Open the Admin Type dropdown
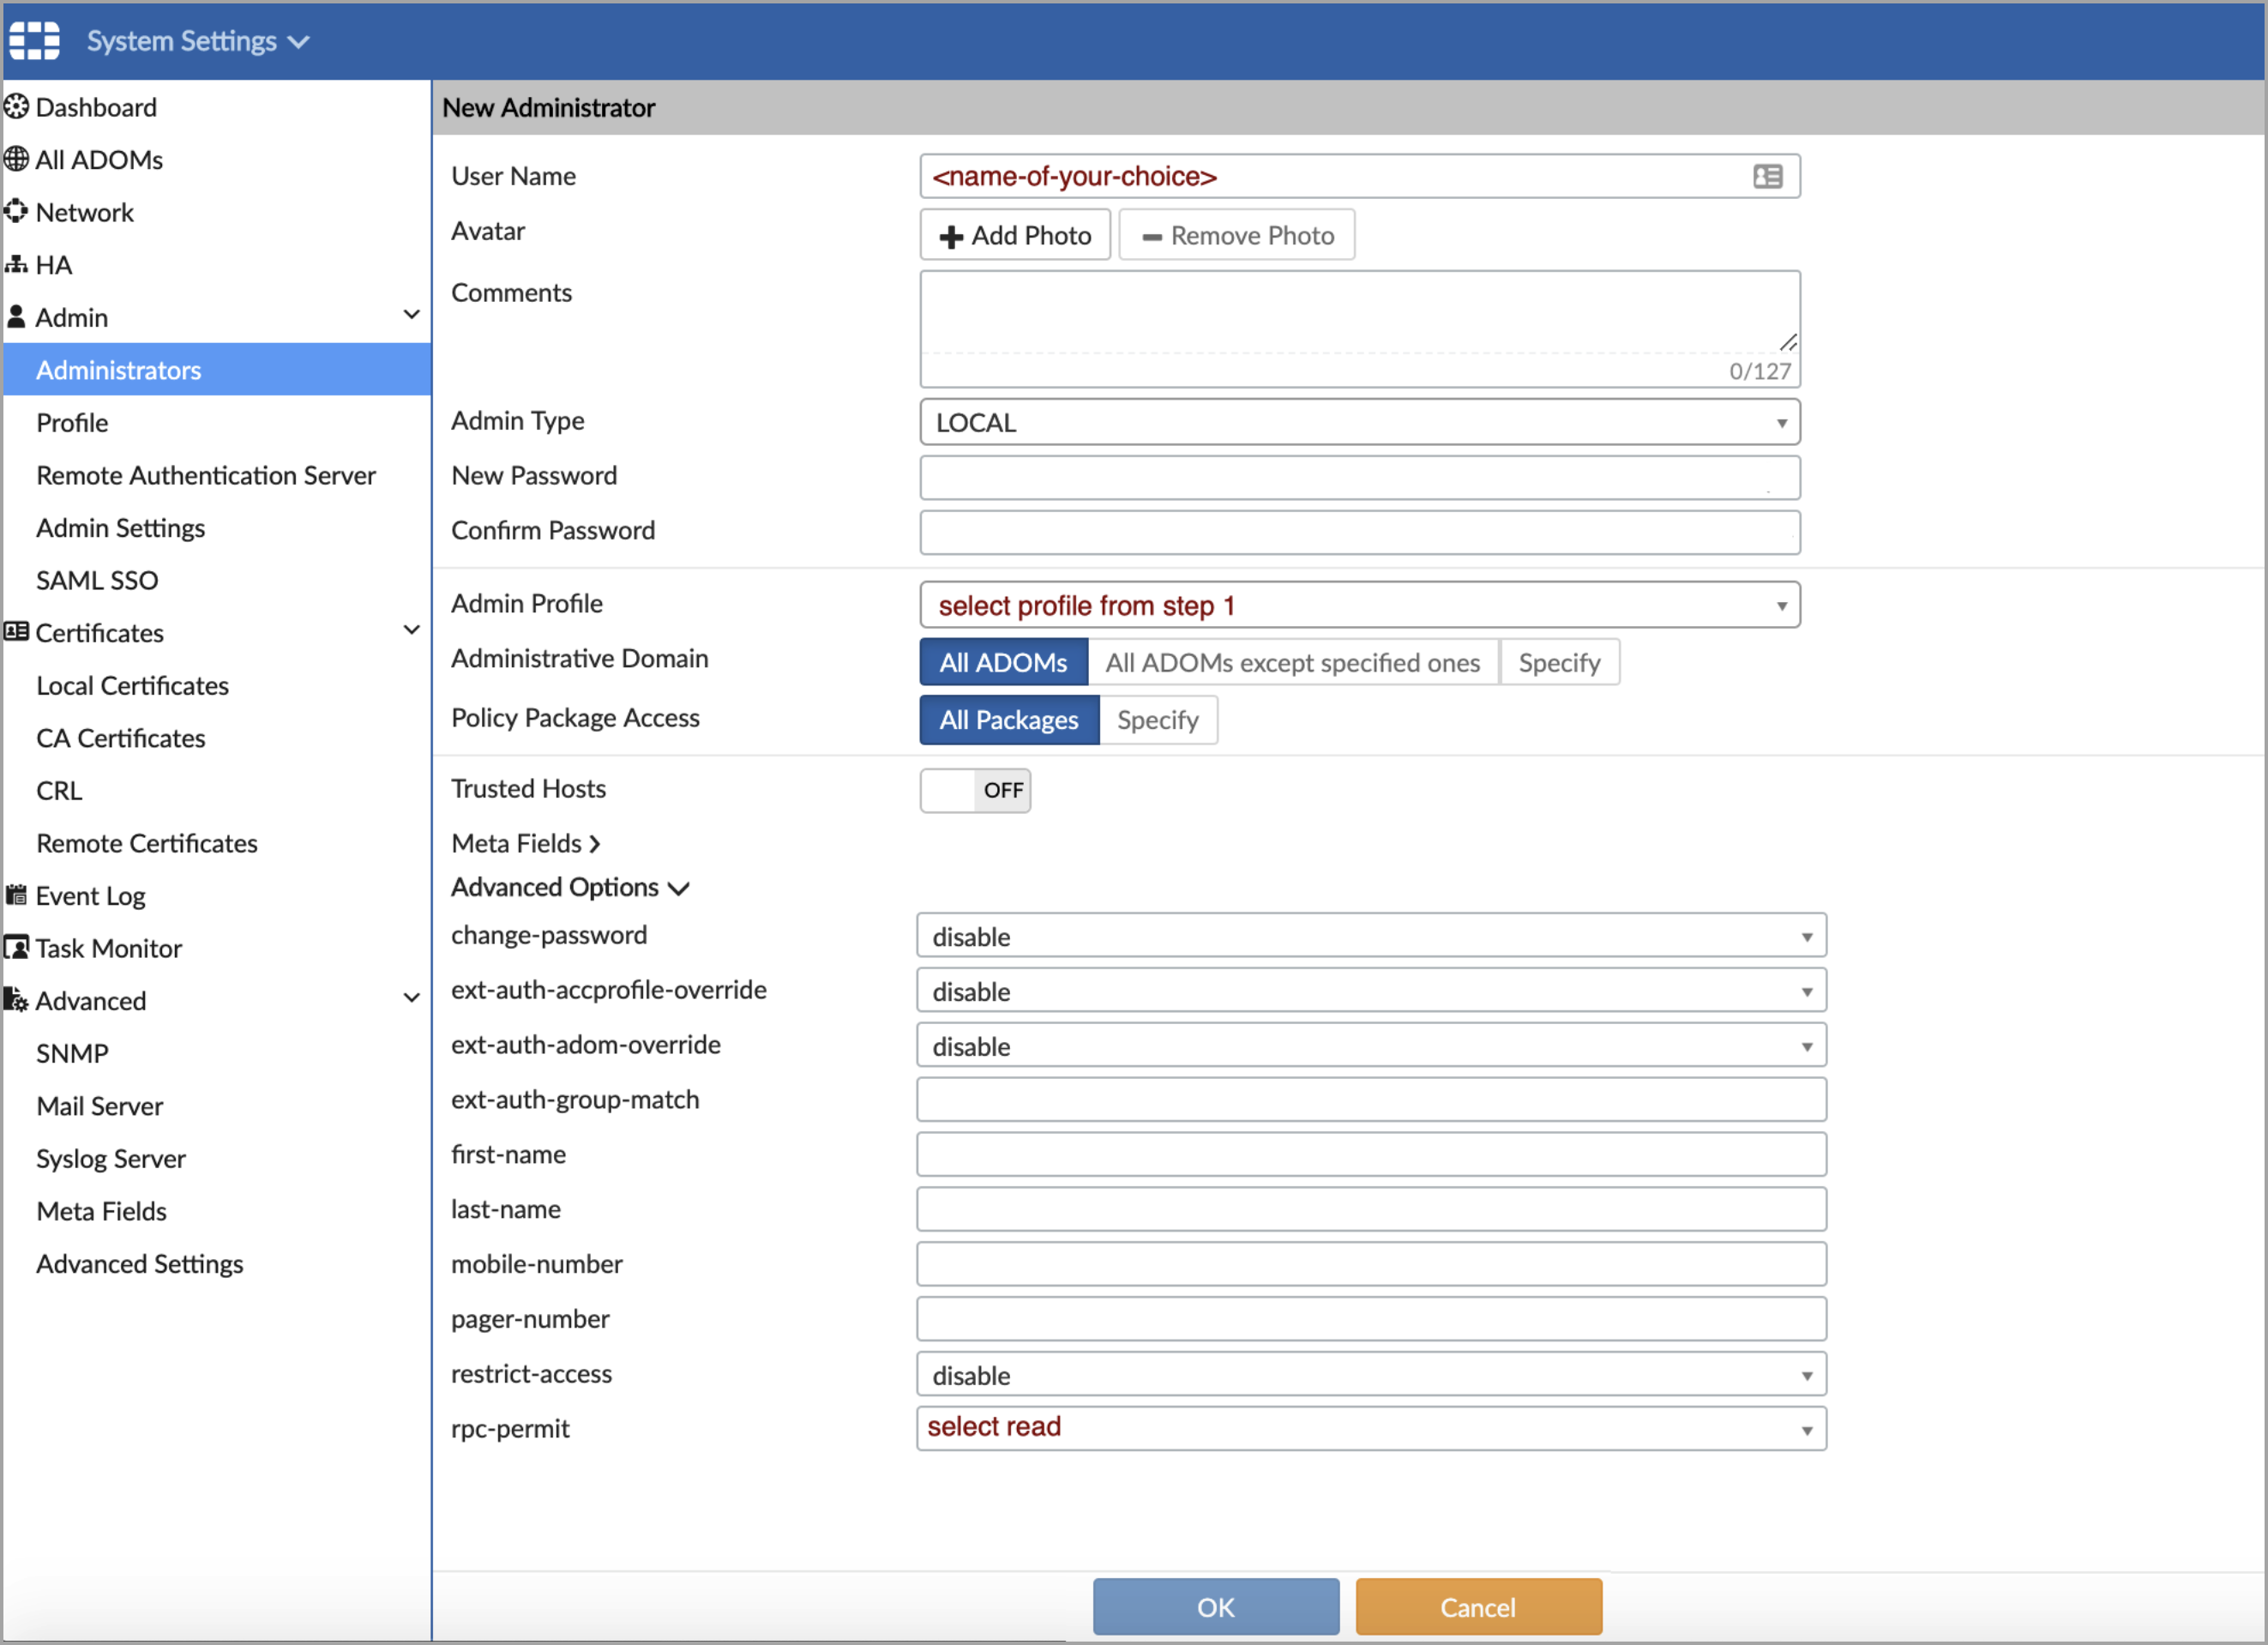2268x1645 pixels. click(1359, 423)
